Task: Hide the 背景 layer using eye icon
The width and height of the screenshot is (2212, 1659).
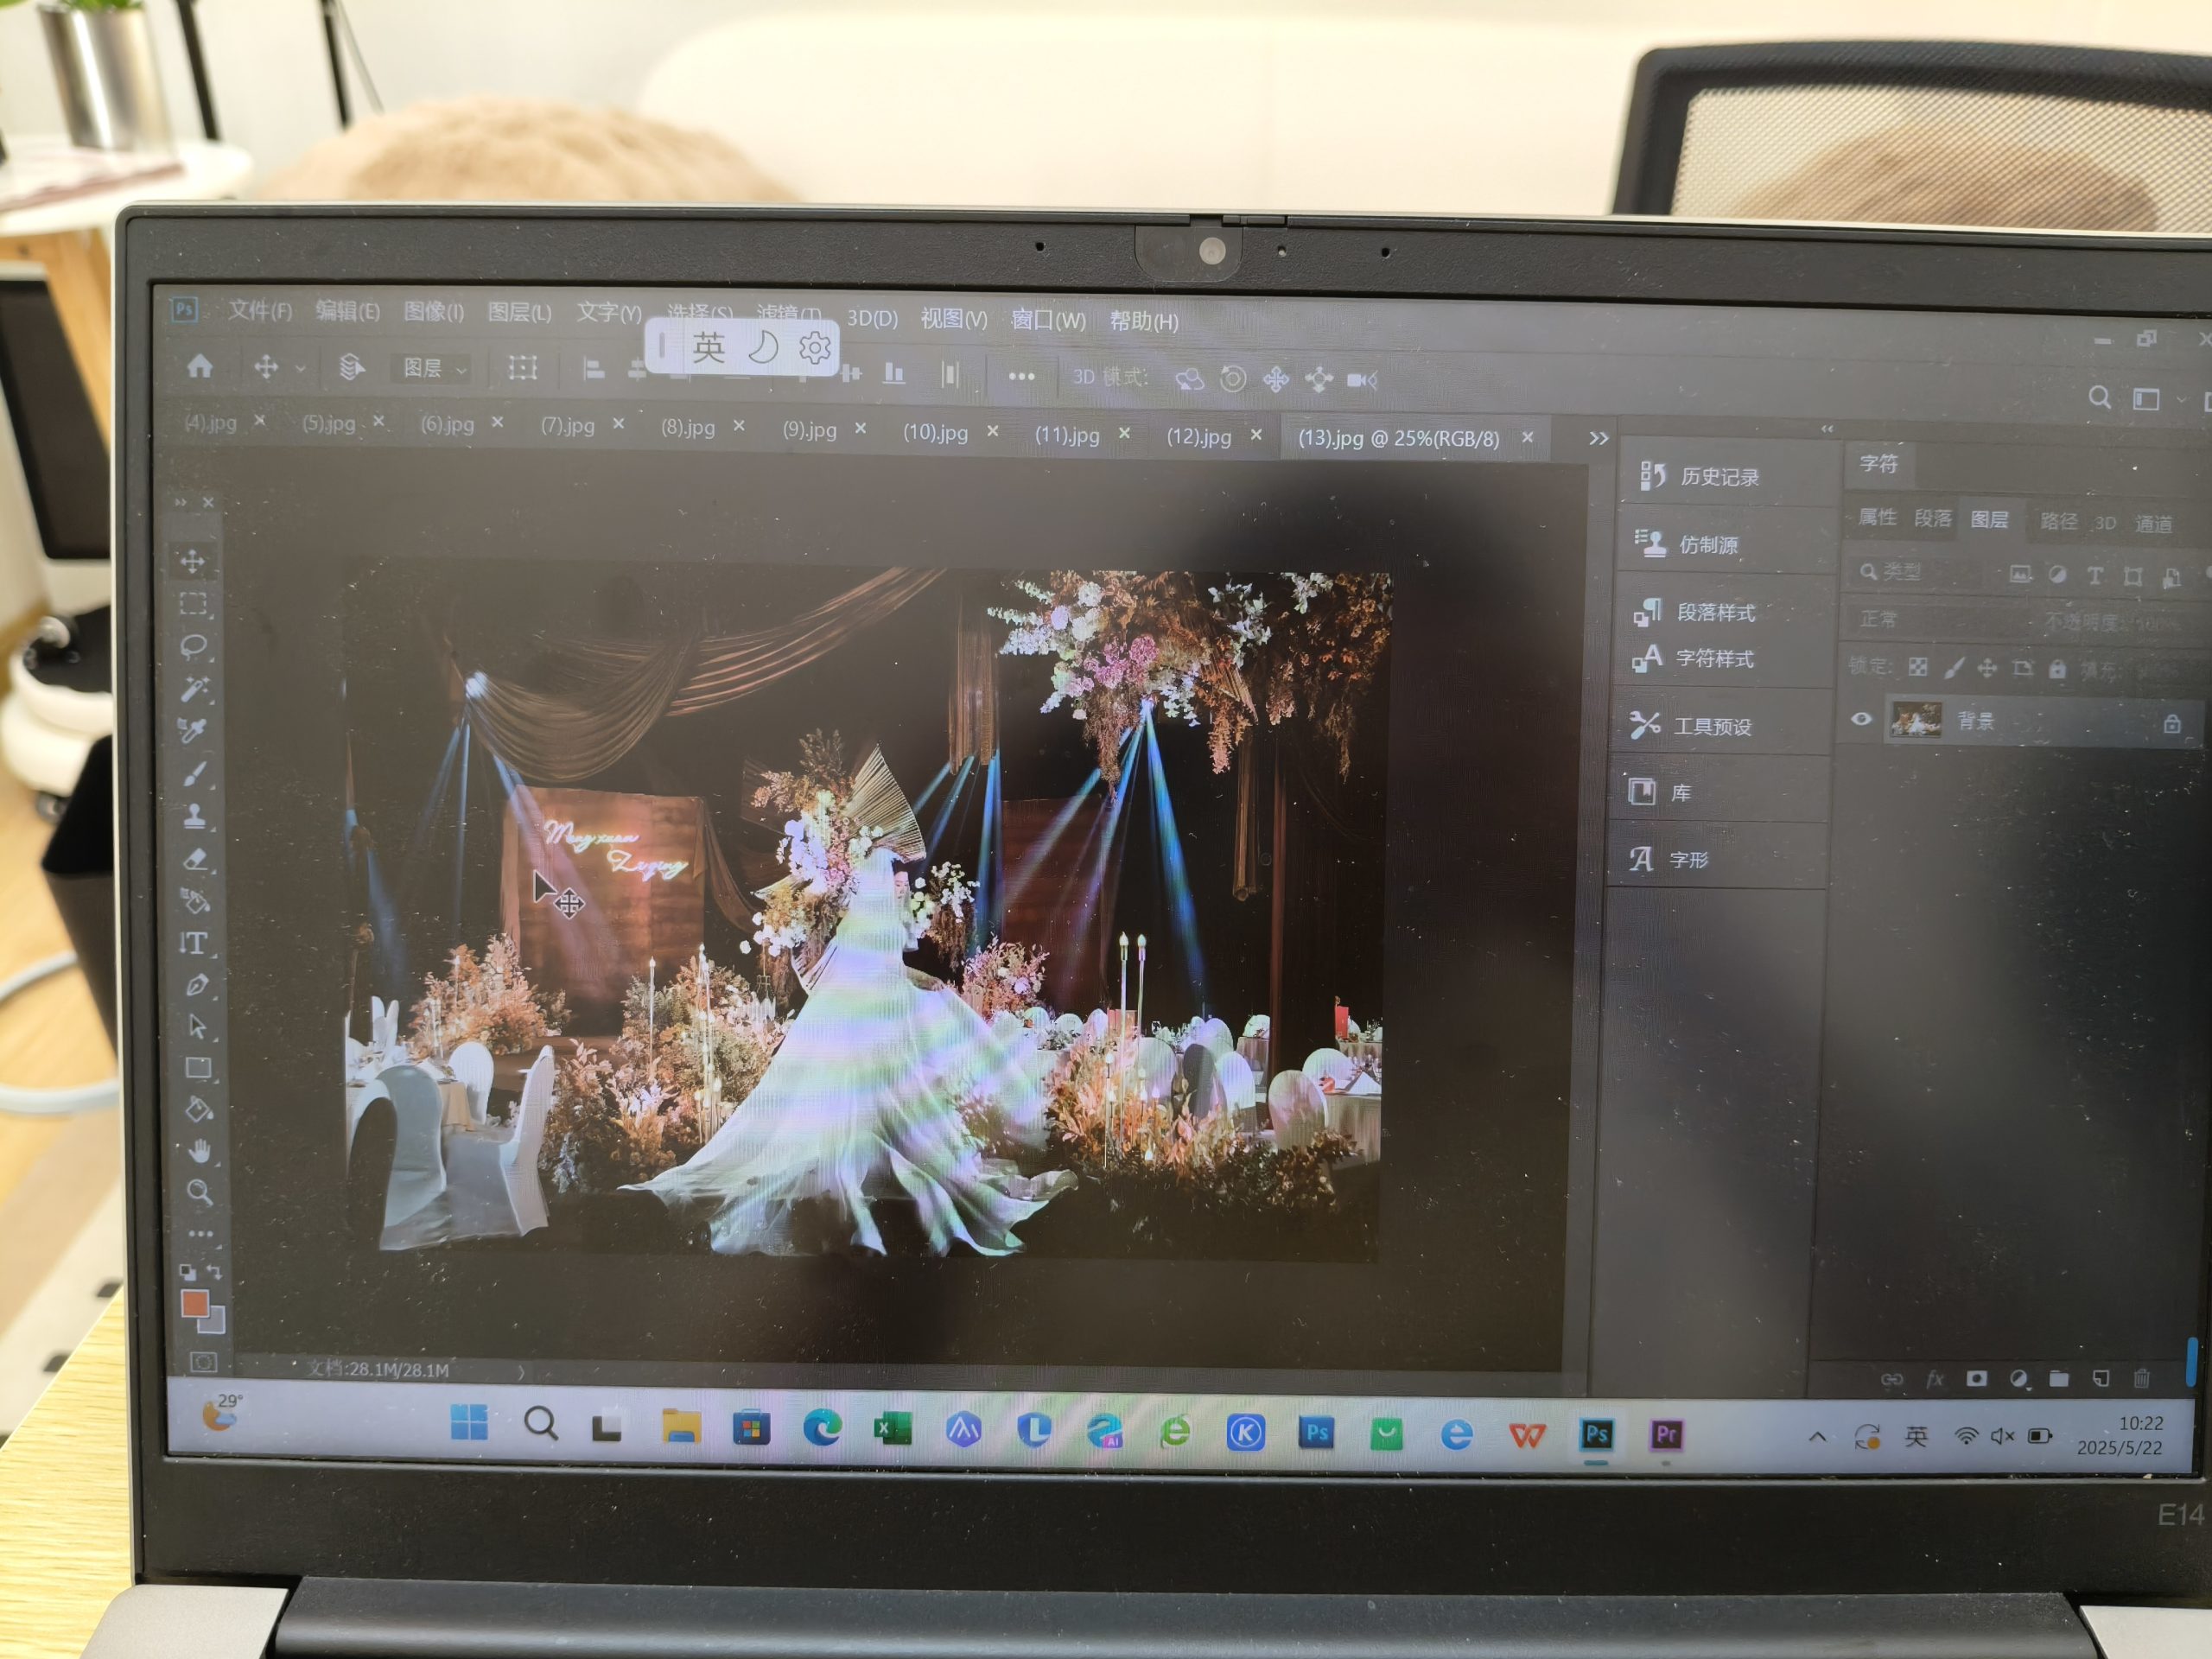Action: 1861,719
